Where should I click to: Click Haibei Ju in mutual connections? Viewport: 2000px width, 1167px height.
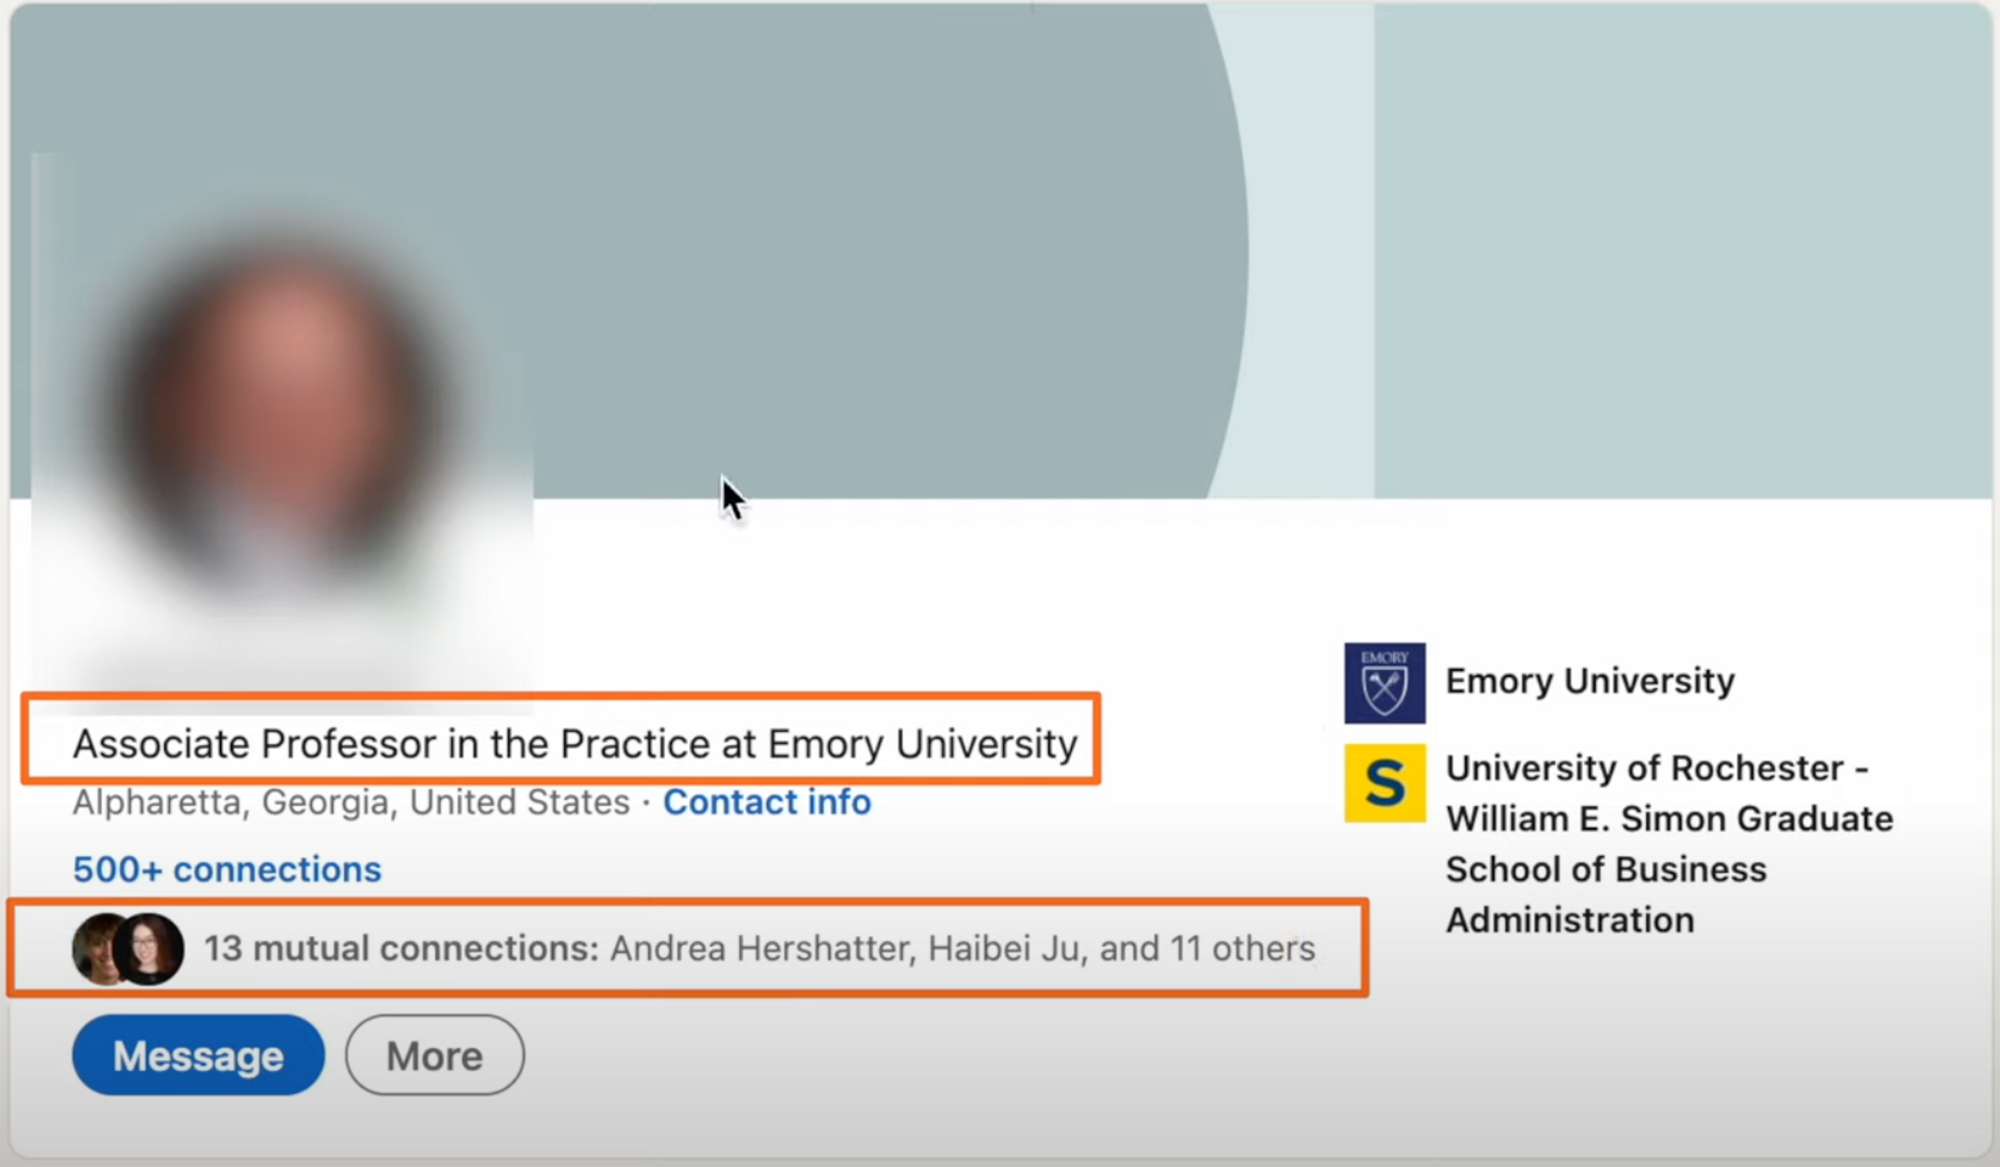1003,948
